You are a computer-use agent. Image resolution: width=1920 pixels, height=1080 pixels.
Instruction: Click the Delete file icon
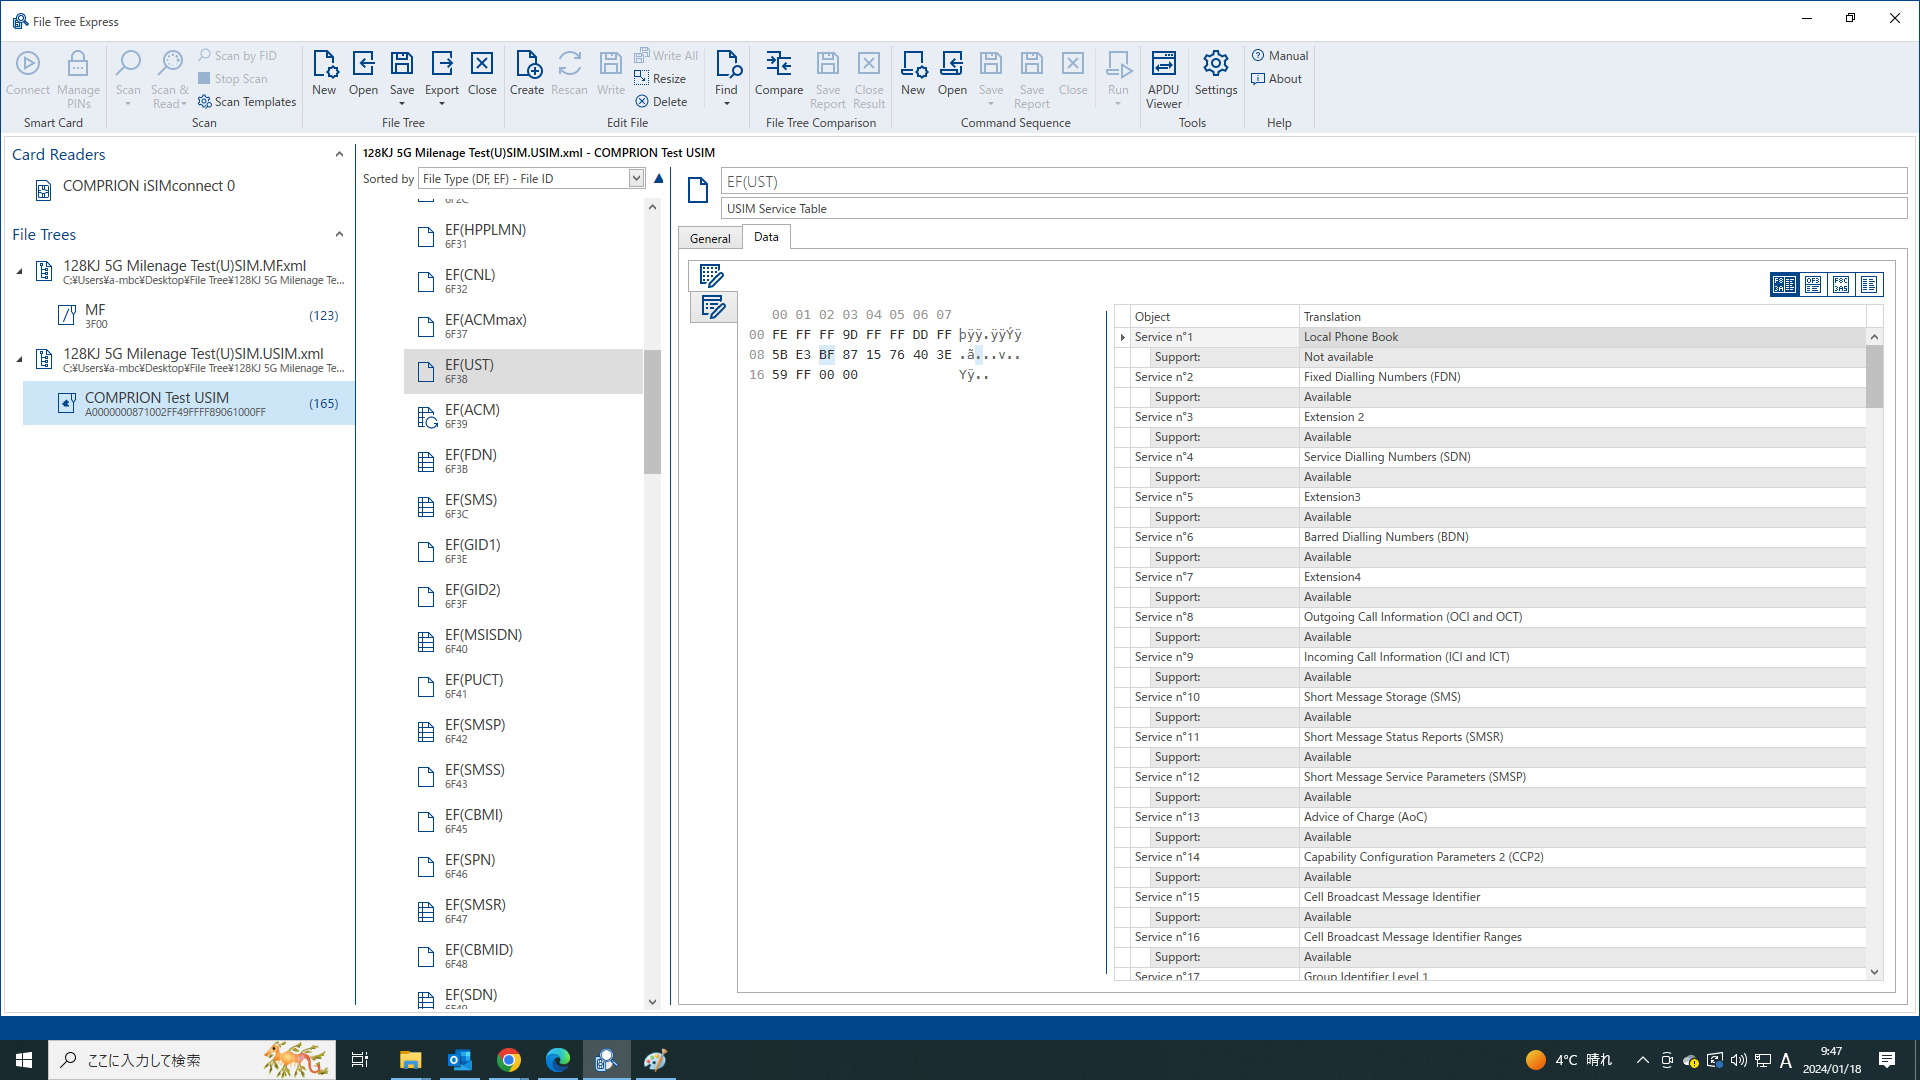tap(661, 102)
